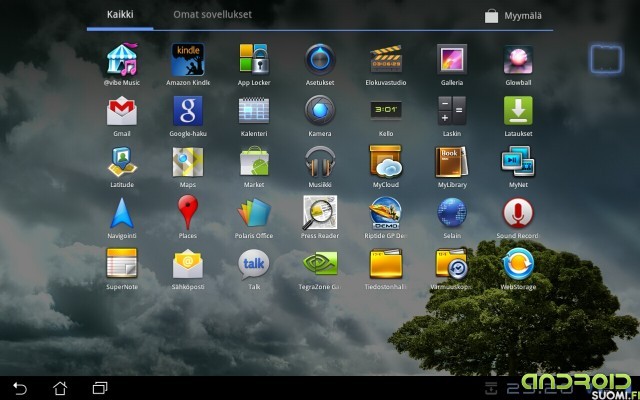
Task: Open the @vibe Music app
Action: (x=122, y=60)
